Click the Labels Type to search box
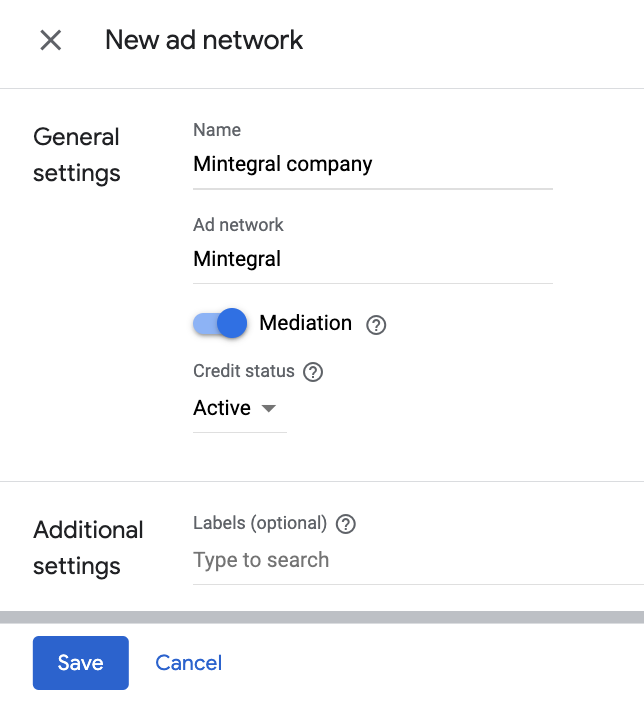Screen dimensions: 644x701 pyautogui.click(x=400, y=560)
